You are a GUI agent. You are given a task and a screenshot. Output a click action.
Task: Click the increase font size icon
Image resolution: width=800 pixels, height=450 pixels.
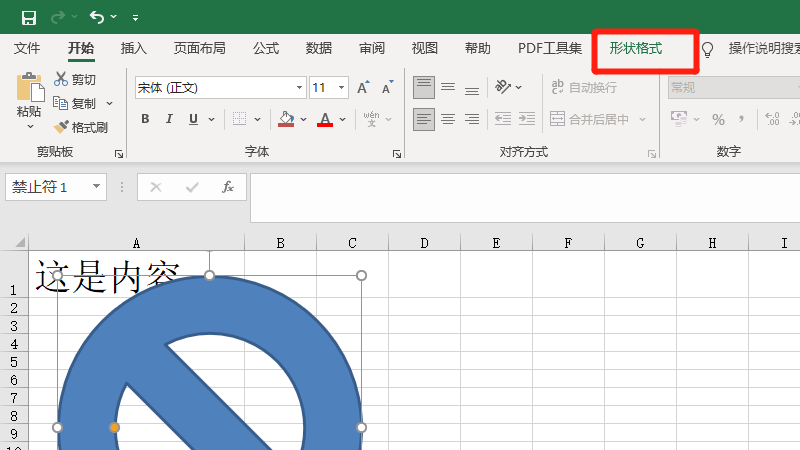(x=361, y=88)
